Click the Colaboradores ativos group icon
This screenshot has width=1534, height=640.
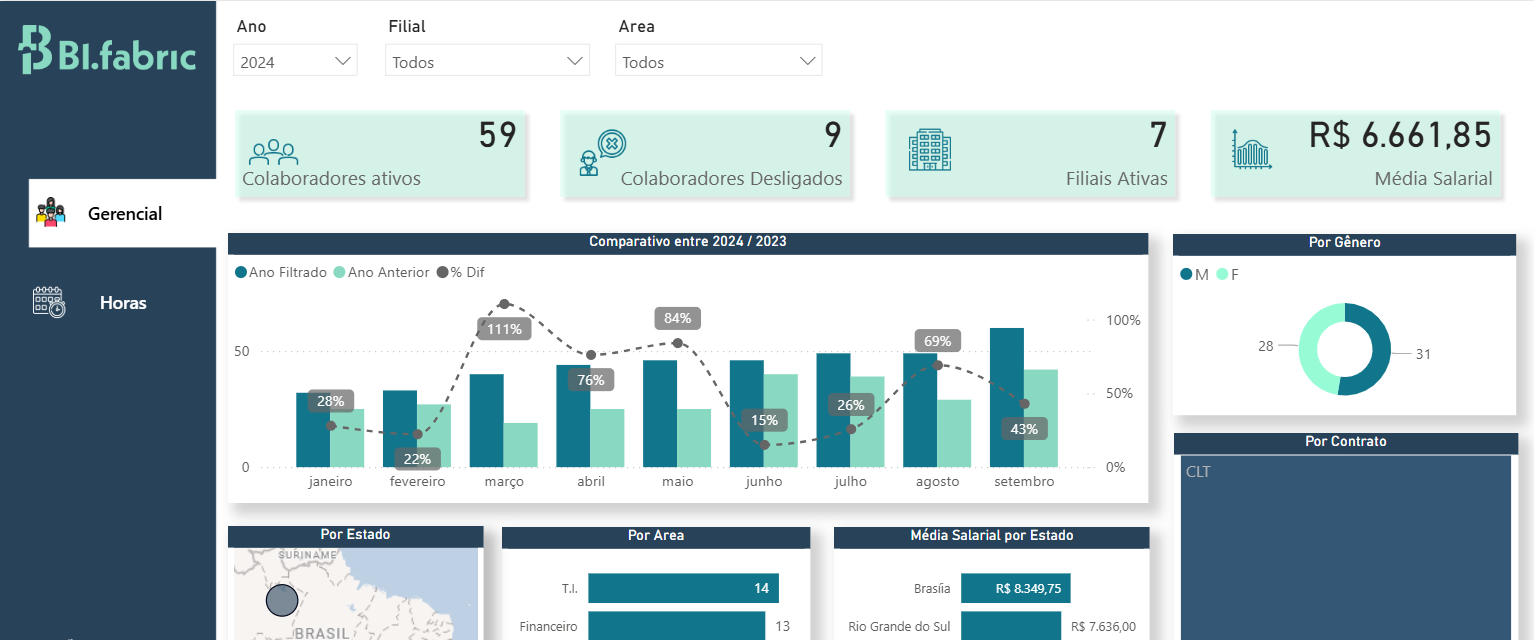[x=273, y=152]
